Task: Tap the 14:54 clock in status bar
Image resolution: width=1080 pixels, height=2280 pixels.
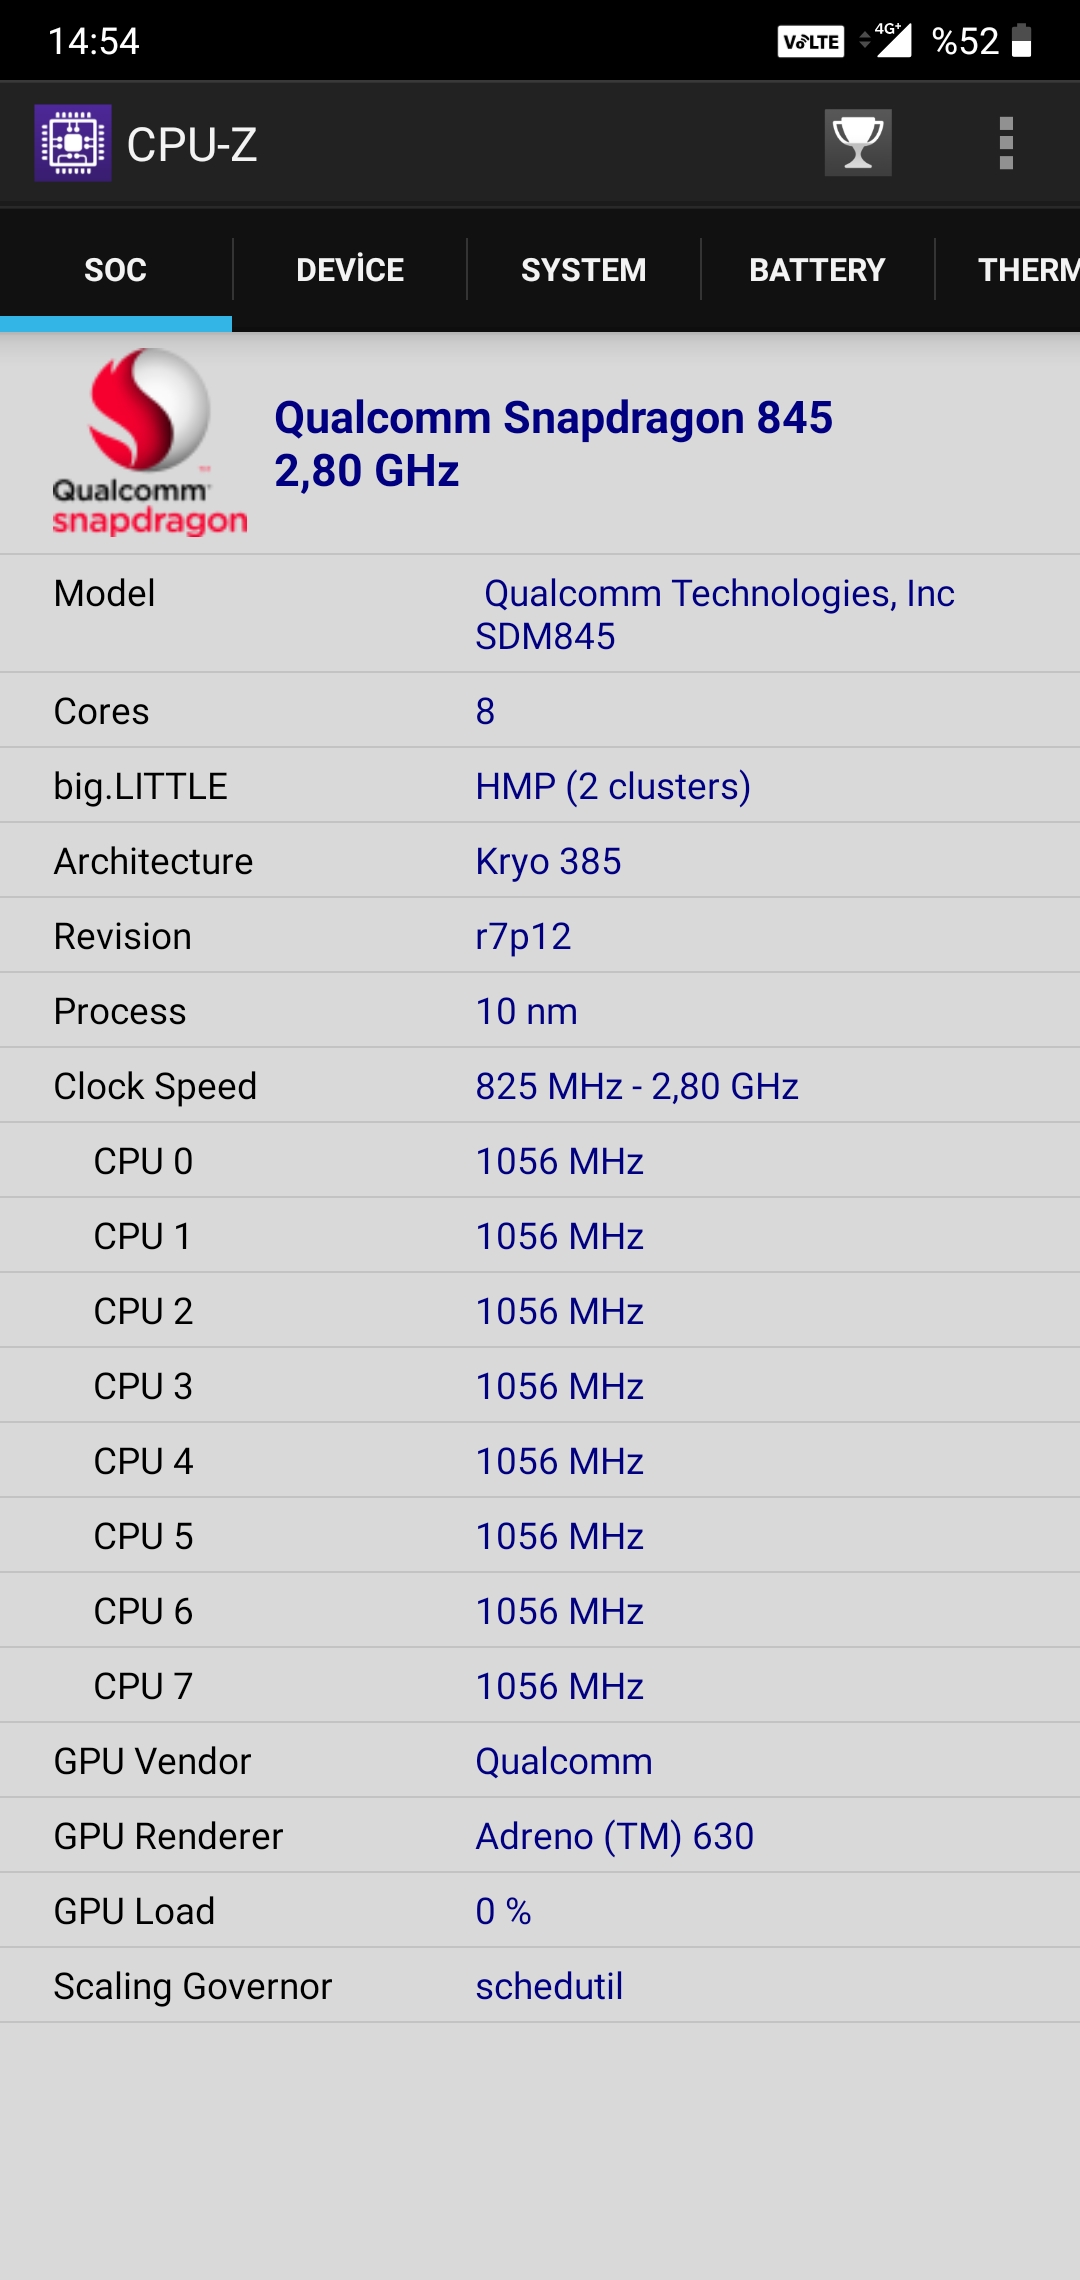Action: (x=93, y=41)
